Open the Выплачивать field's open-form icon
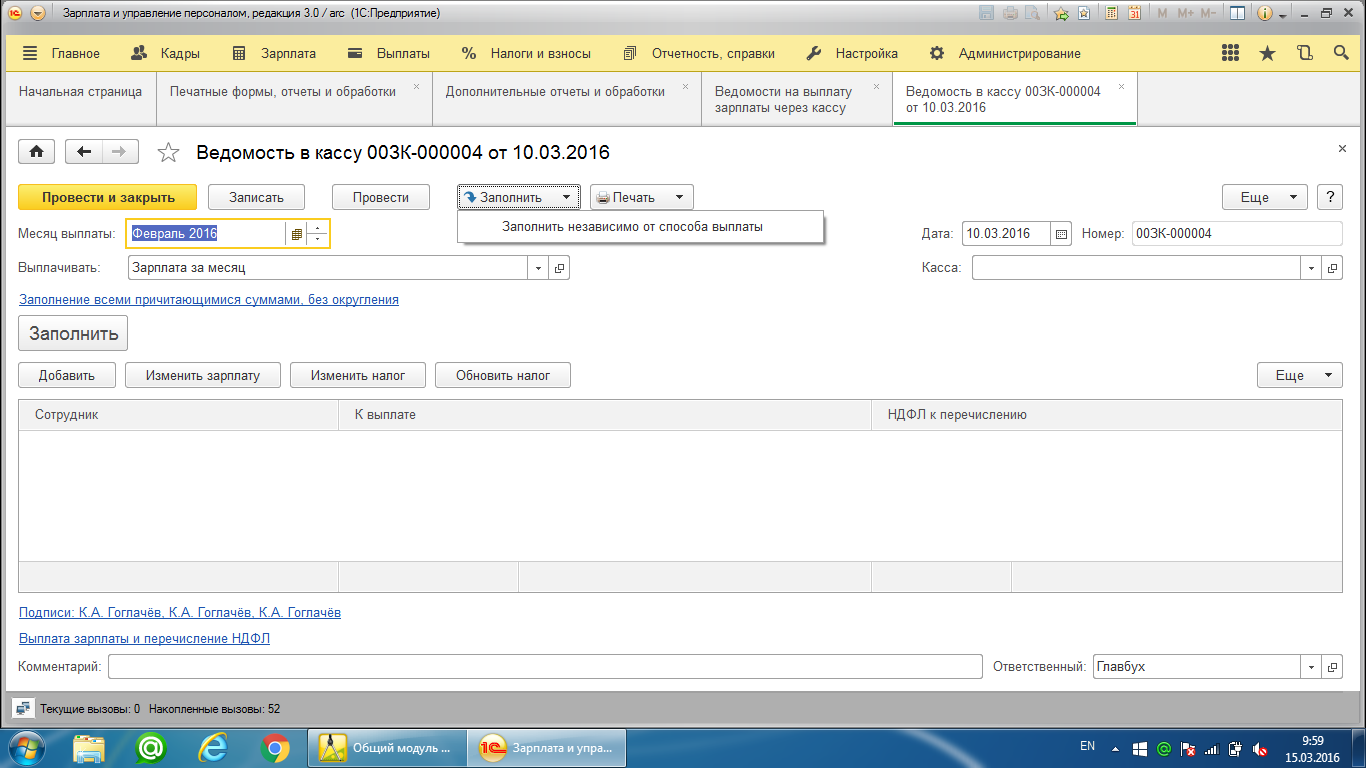The height and width of the screenshot is (768, 1366). [x=560, y=268]
